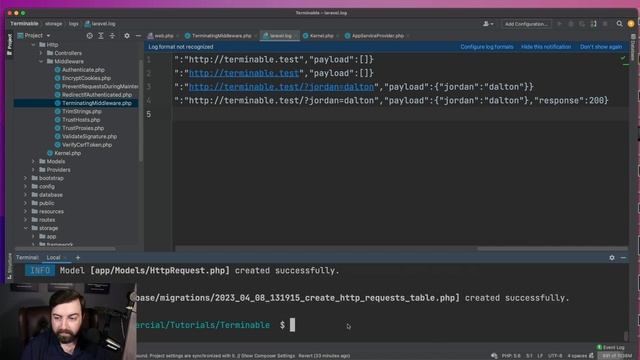Click the storage breadcrumb in navigation bar

(x=53, y=24)
